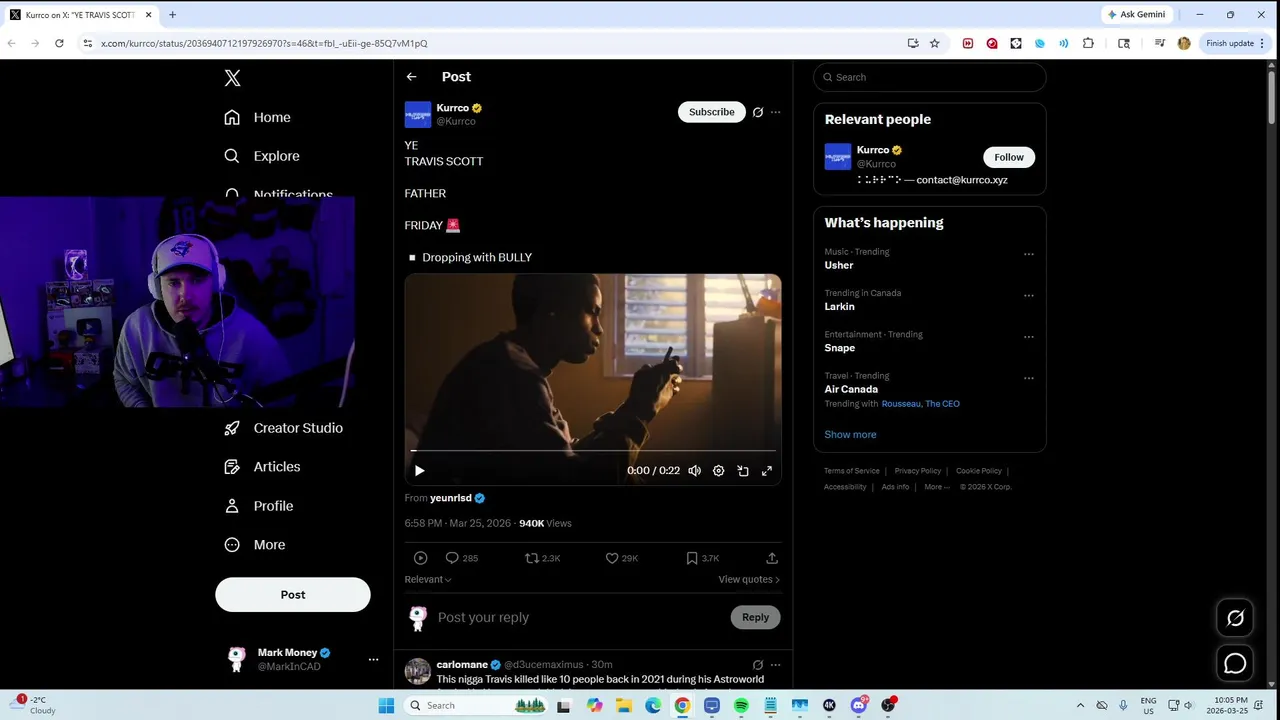This screenshot has height=720, width=1280.
Task: Open the More menu in the sidebar
Action: pyautogui.click(x=255, y=545)
